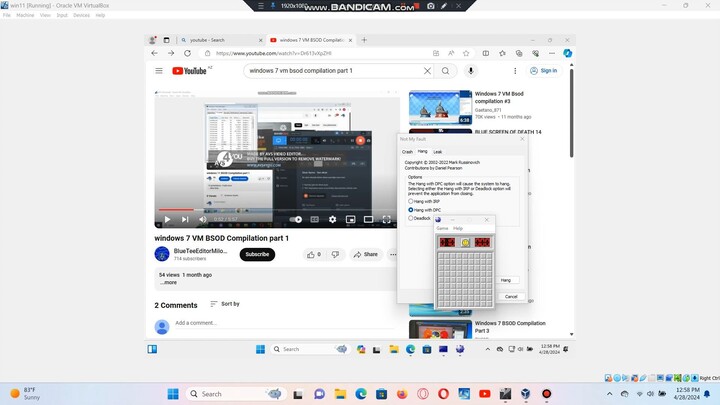The height and width of the screenshot is (405, 720).
Task: Subscribe to BlueTeeEditorMilo channel
Action: click(x=257, y=254)
